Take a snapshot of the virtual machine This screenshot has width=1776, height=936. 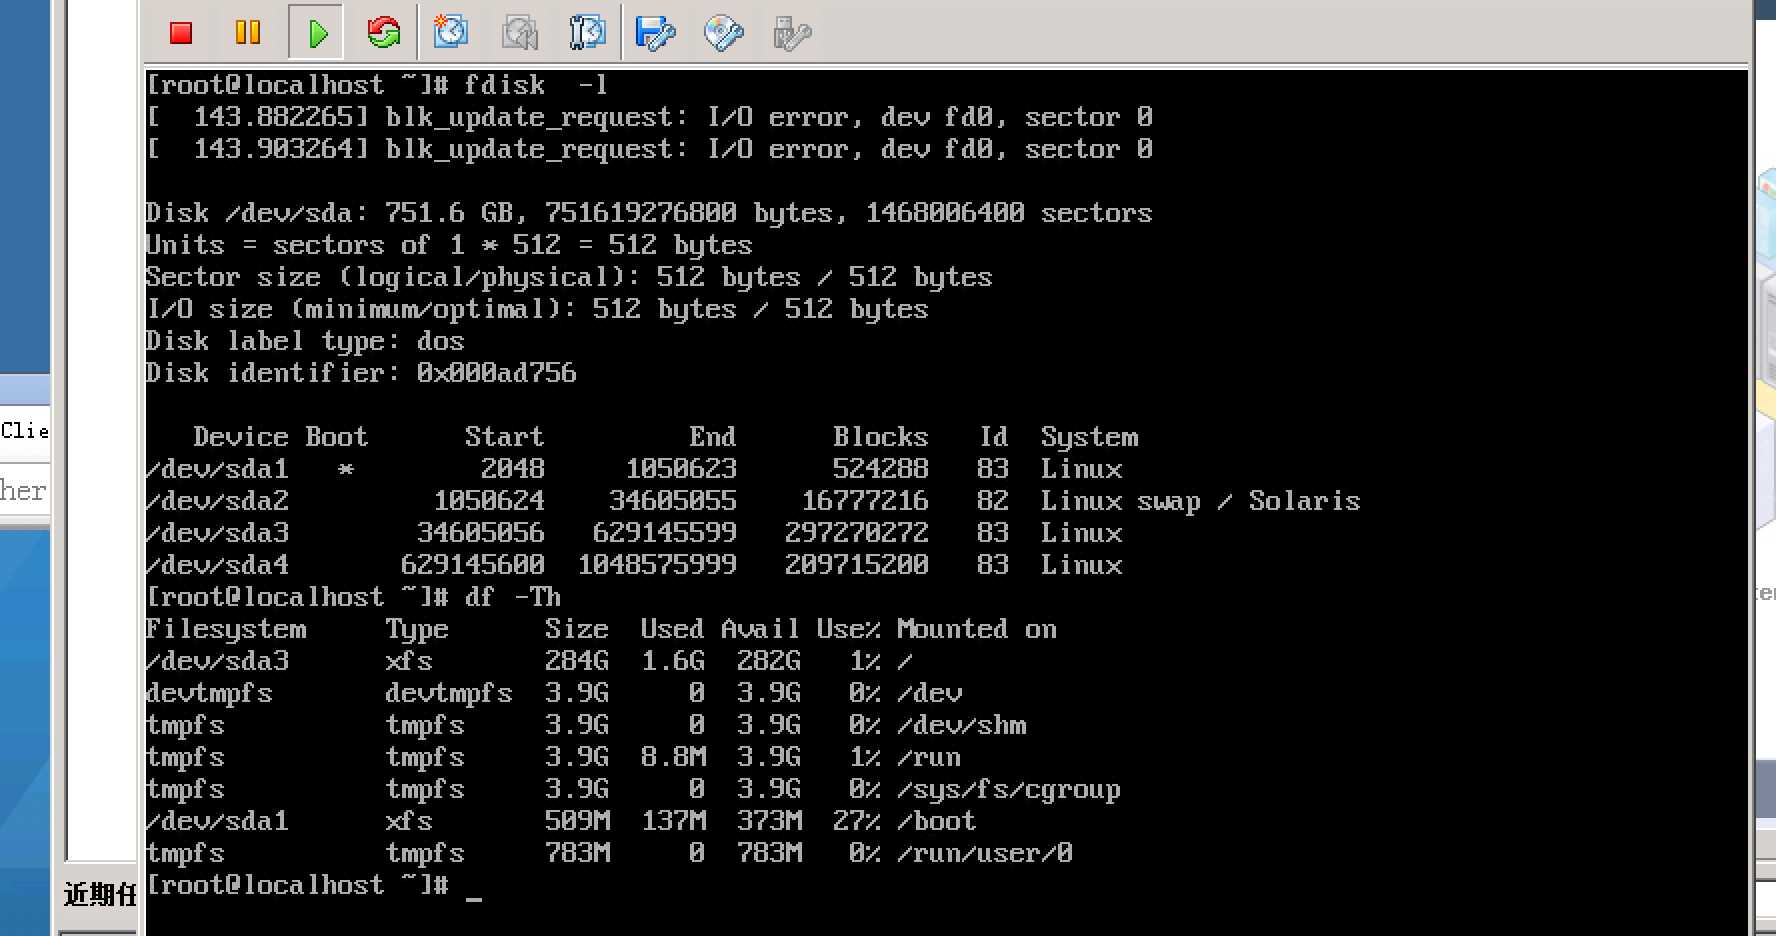click(x=451, y=32)
